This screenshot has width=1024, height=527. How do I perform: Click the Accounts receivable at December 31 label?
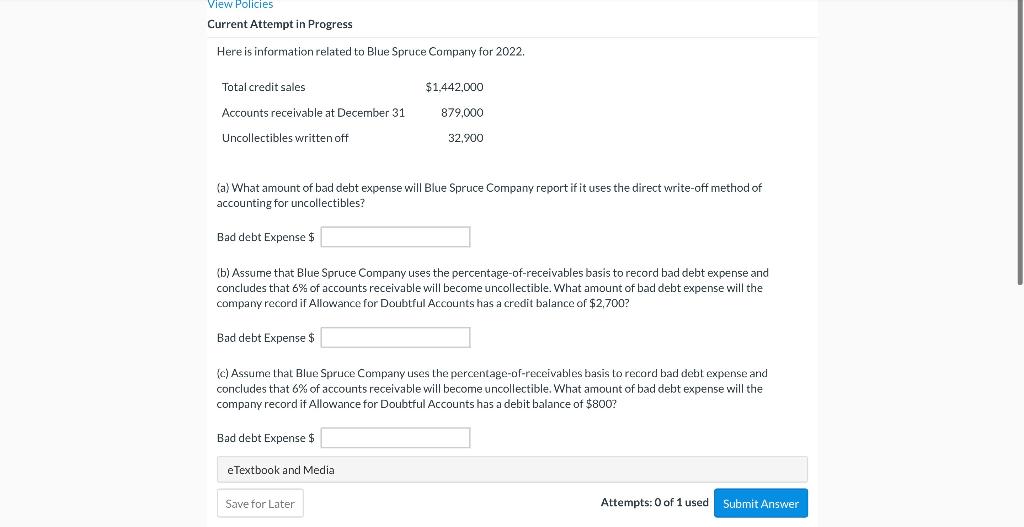[x=313, y=113]
